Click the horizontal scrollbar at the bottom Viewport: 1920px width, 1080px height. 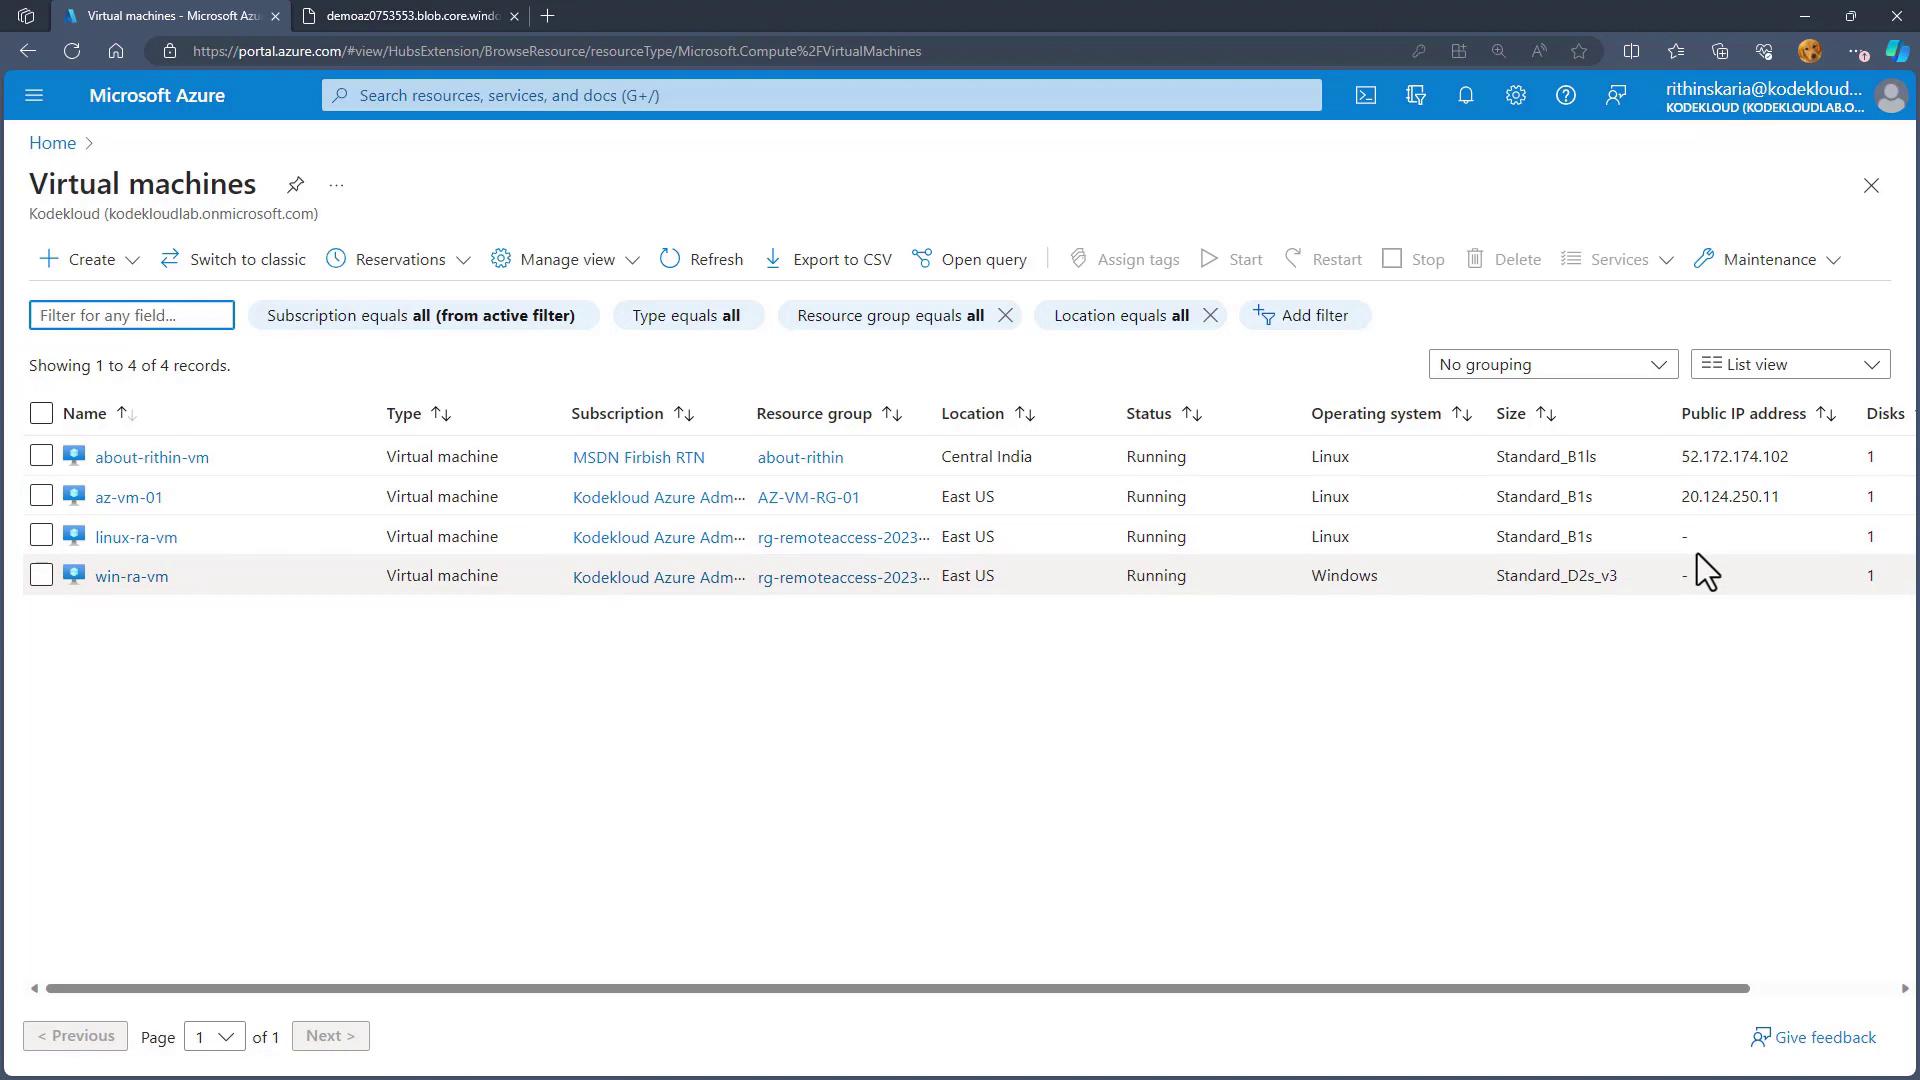click(x=896, y=988)
